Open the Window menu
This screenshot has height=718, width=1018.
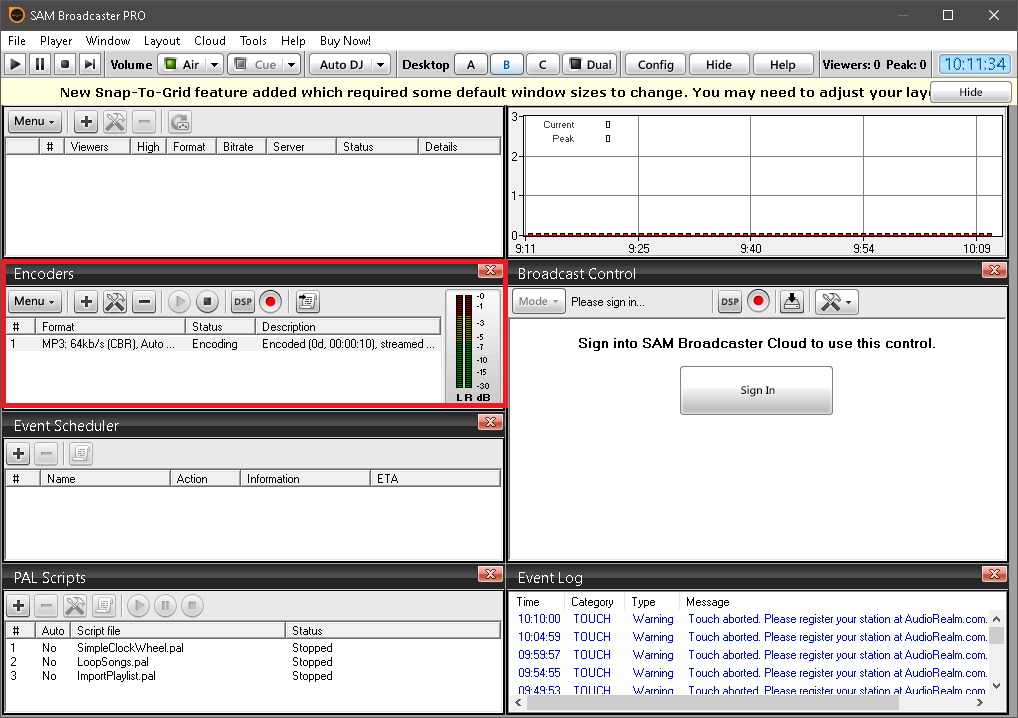[108, 41]
